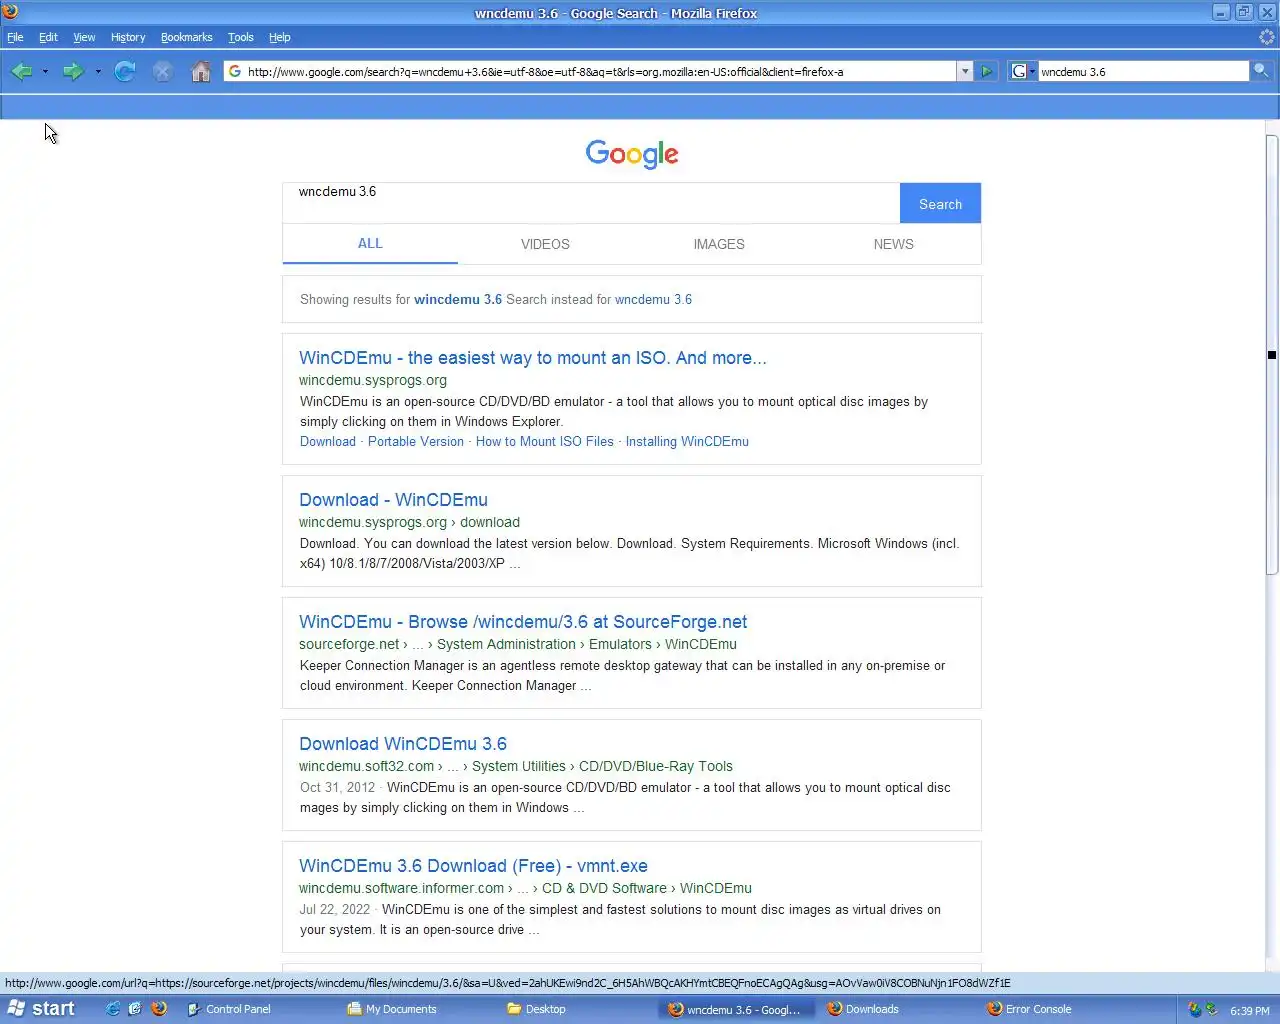Launch Firefox from quick launch
The image size is (1280, 1024).
point(158,1009)
